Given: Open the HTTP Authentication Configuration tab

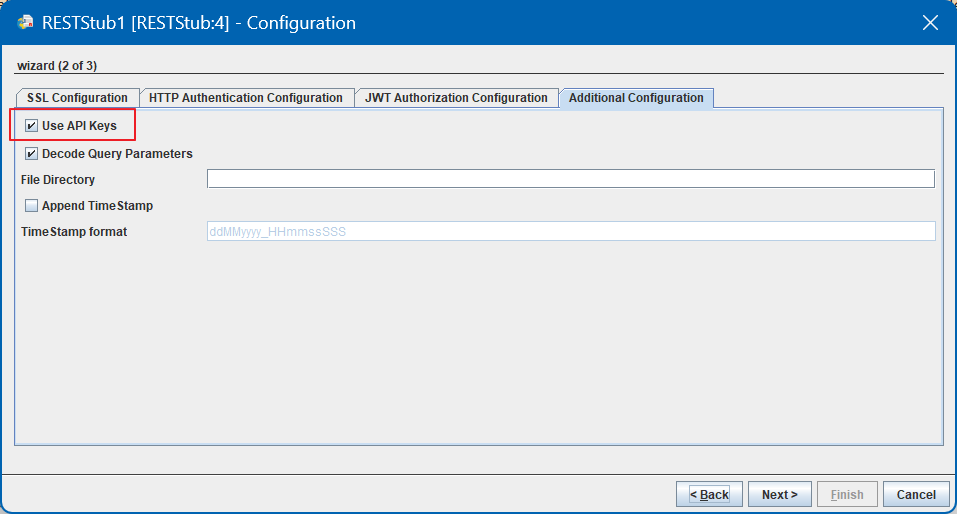Looking at the screenshot, I should point(245,98).
